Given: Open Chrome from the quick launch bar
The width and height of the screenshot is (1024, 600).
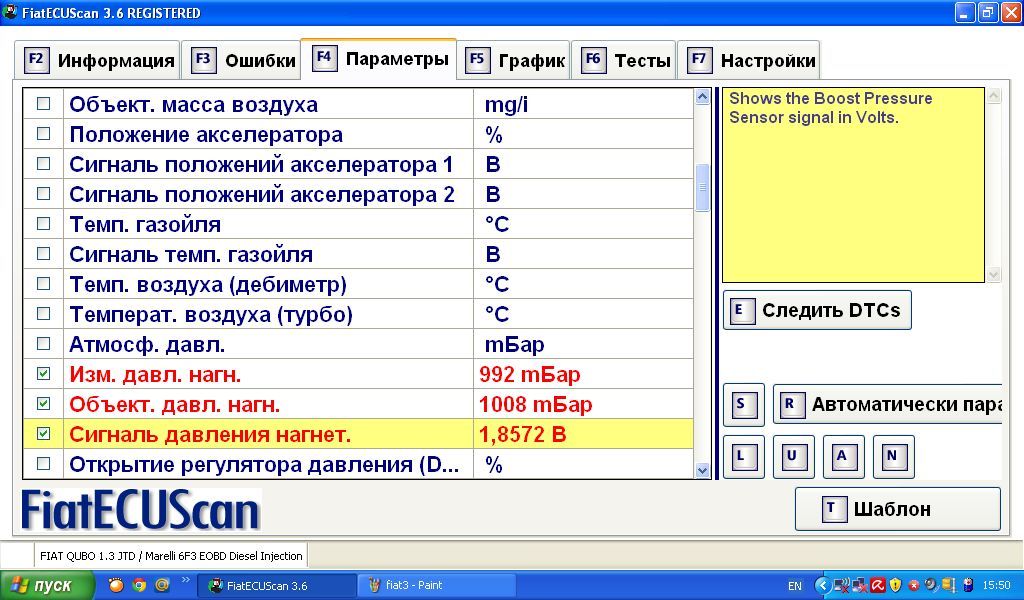Looking at the screenshot, I should click(139, 585).
